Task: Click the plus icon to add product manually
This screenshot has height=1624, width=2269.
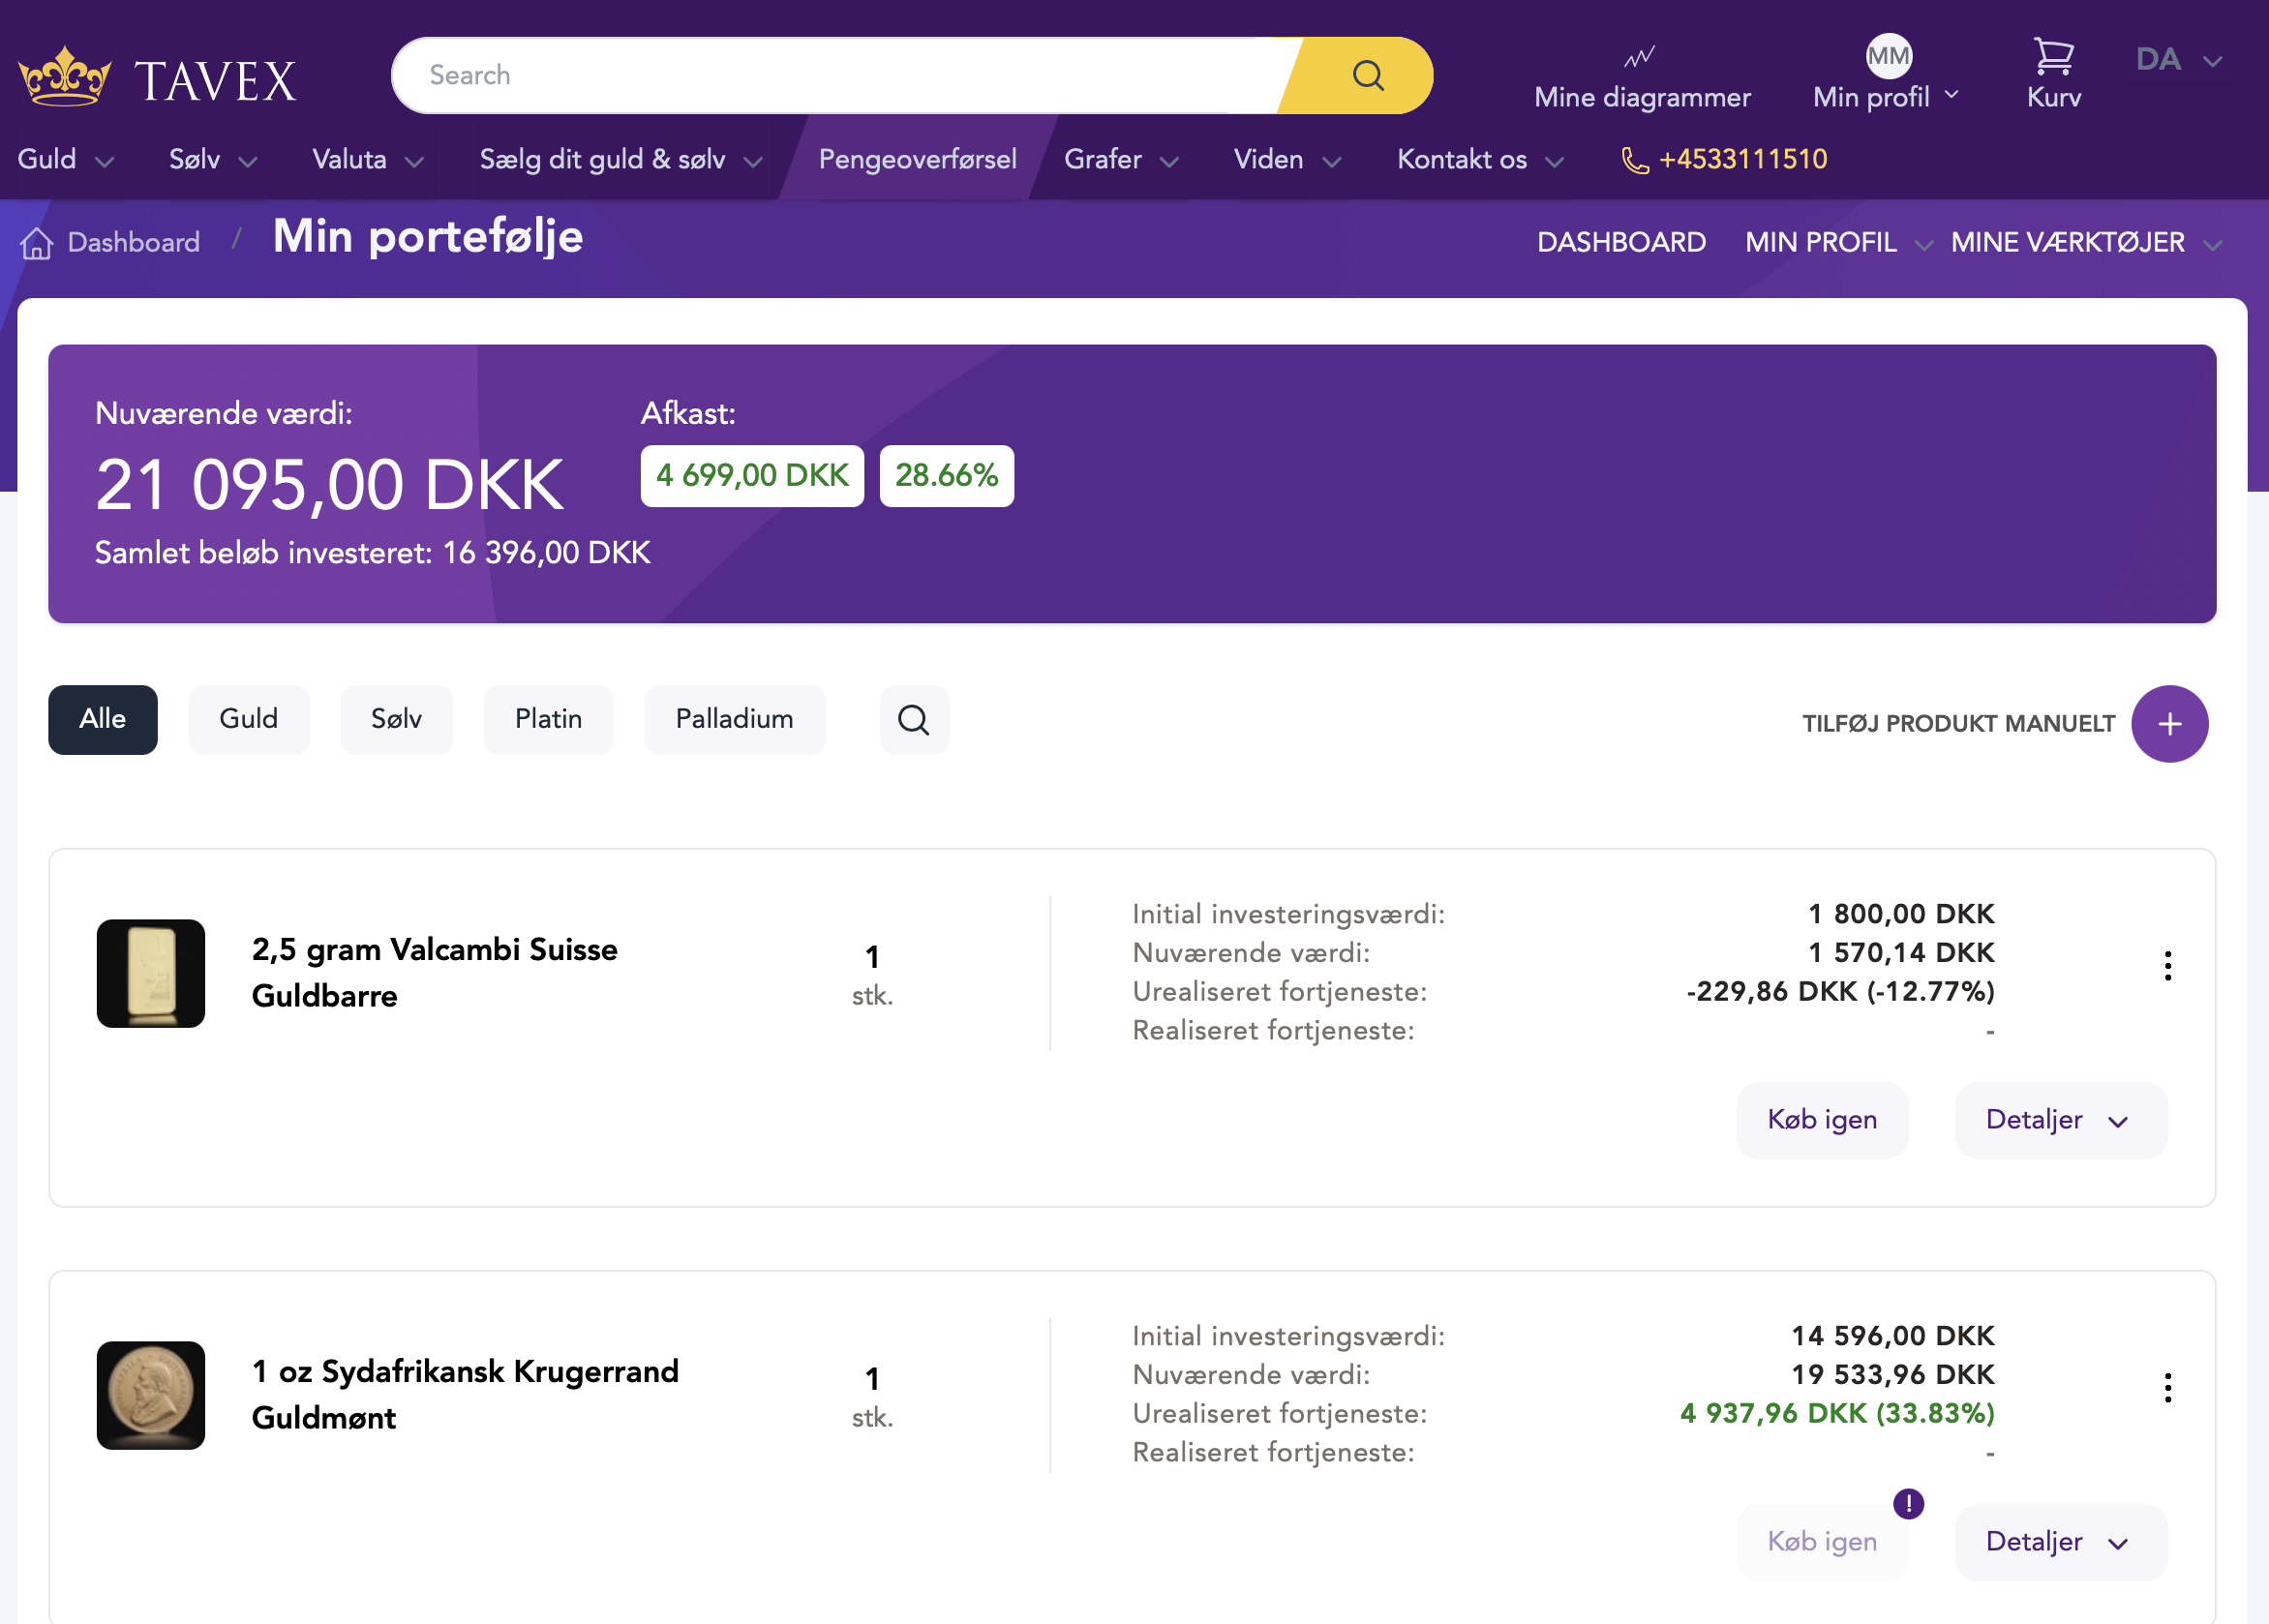Action: [2169, 723]
